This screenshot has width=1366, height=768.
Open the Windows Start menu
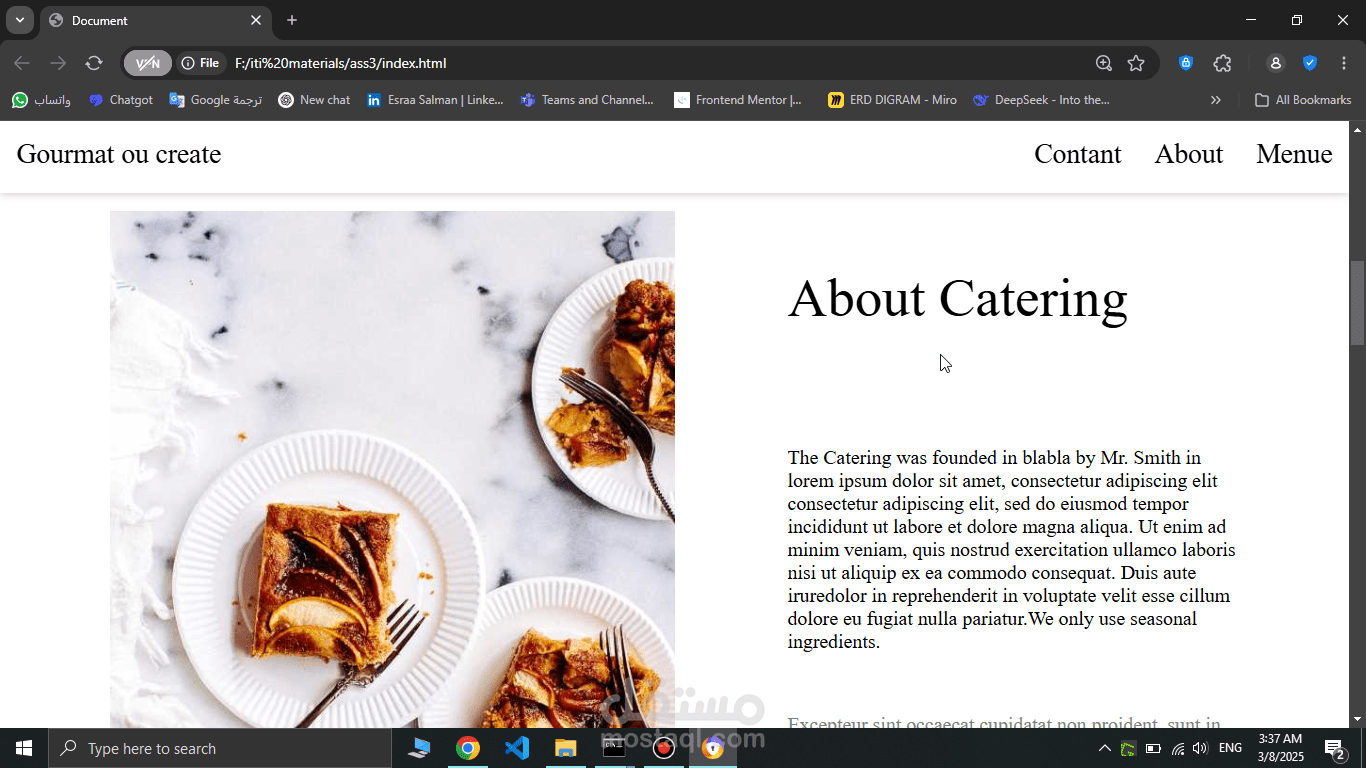(24, 748)
